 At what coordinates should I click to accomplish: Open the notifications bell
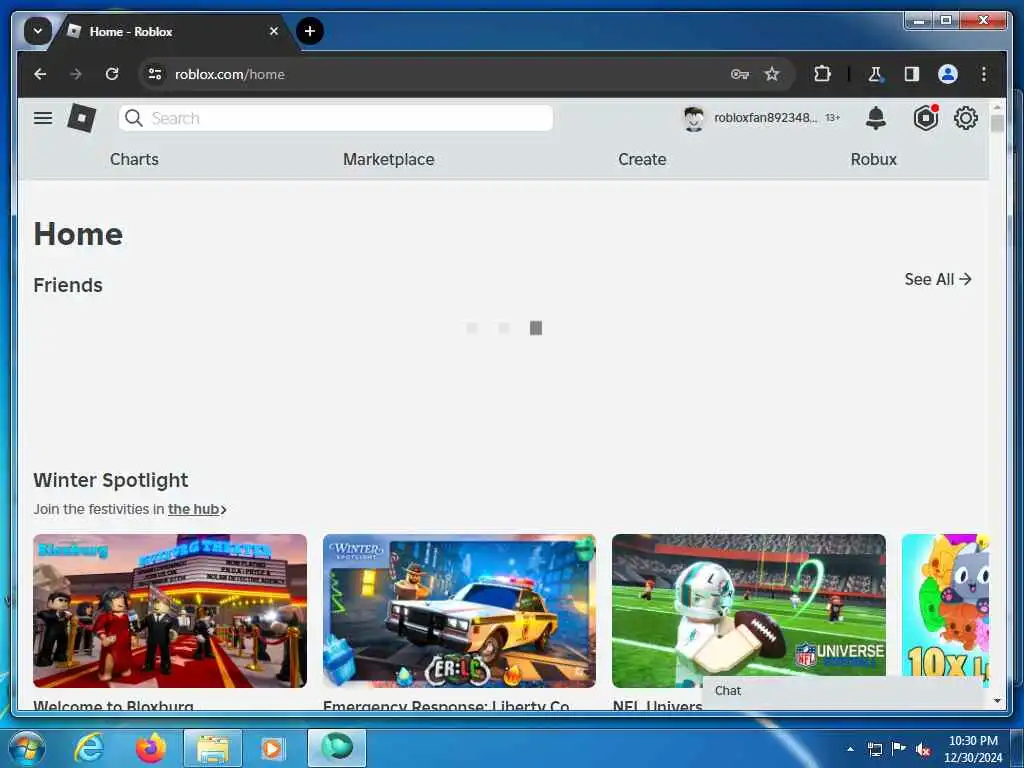coord(876,118)
